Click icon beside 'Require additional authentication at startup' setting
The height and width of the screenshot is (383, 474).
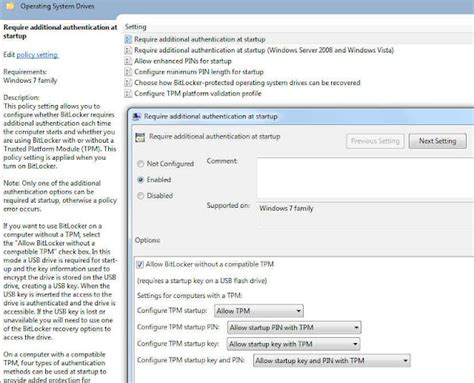point(128,39)
